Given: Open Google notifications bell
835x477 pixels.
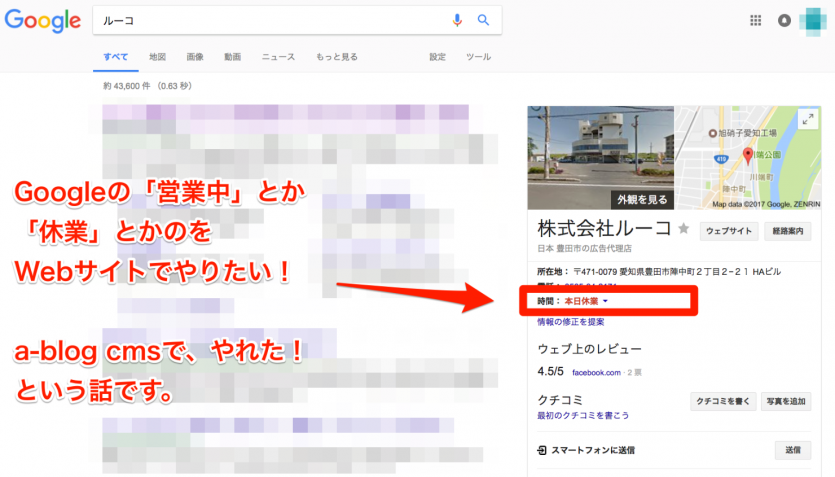Looking at the screenshot, I should point(783,20).
